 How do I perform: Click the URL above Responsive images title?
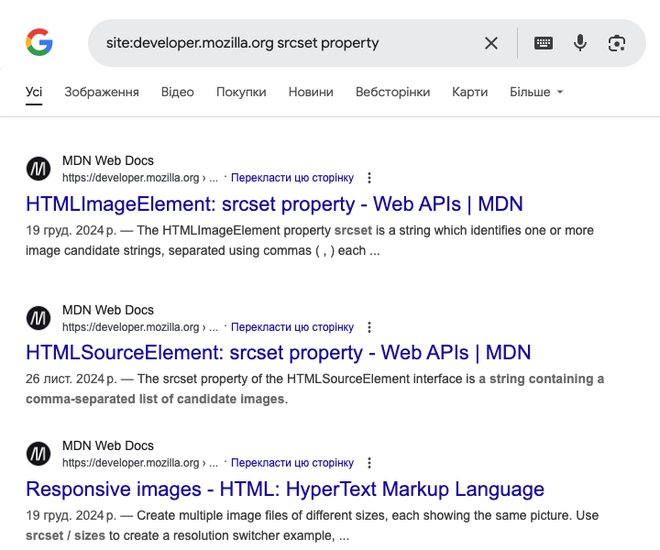140,463
